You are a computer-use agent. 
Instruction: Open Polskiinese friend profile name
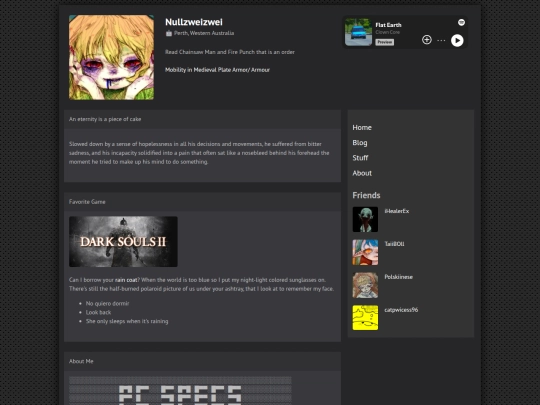tap(398, 277)
